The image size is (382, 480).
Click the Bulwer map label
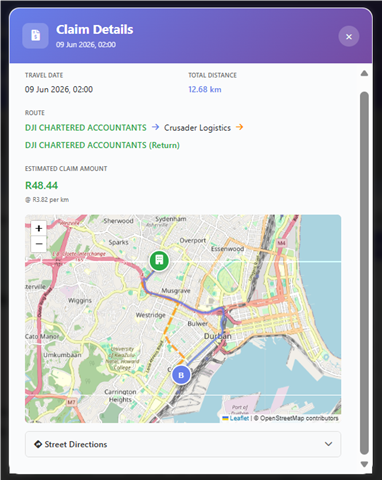[x=197, y=323]
